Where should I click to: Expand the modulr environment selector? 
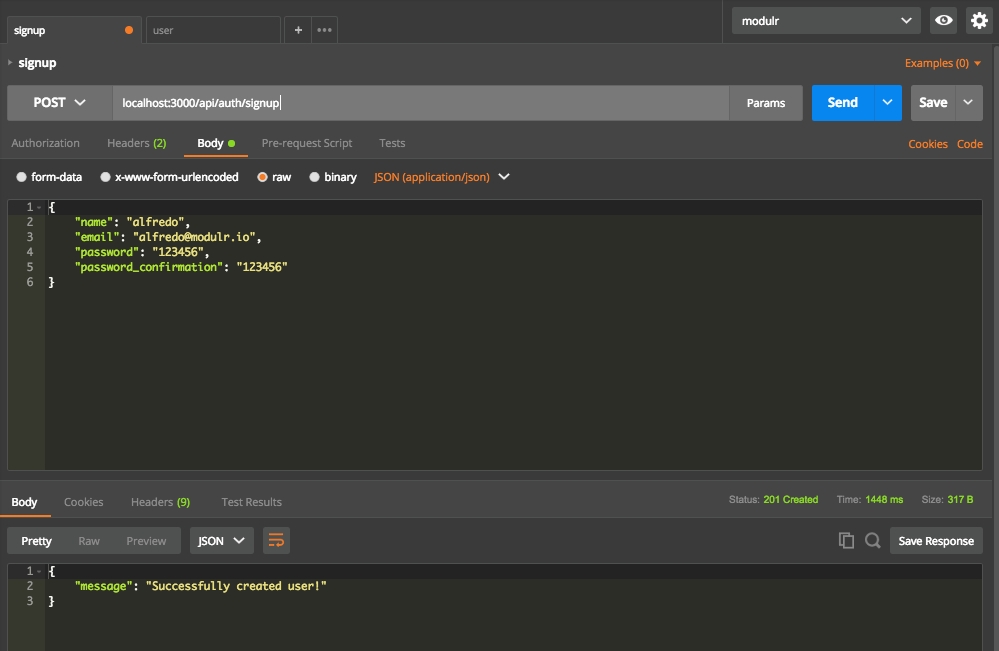click(x=825, y=20)
